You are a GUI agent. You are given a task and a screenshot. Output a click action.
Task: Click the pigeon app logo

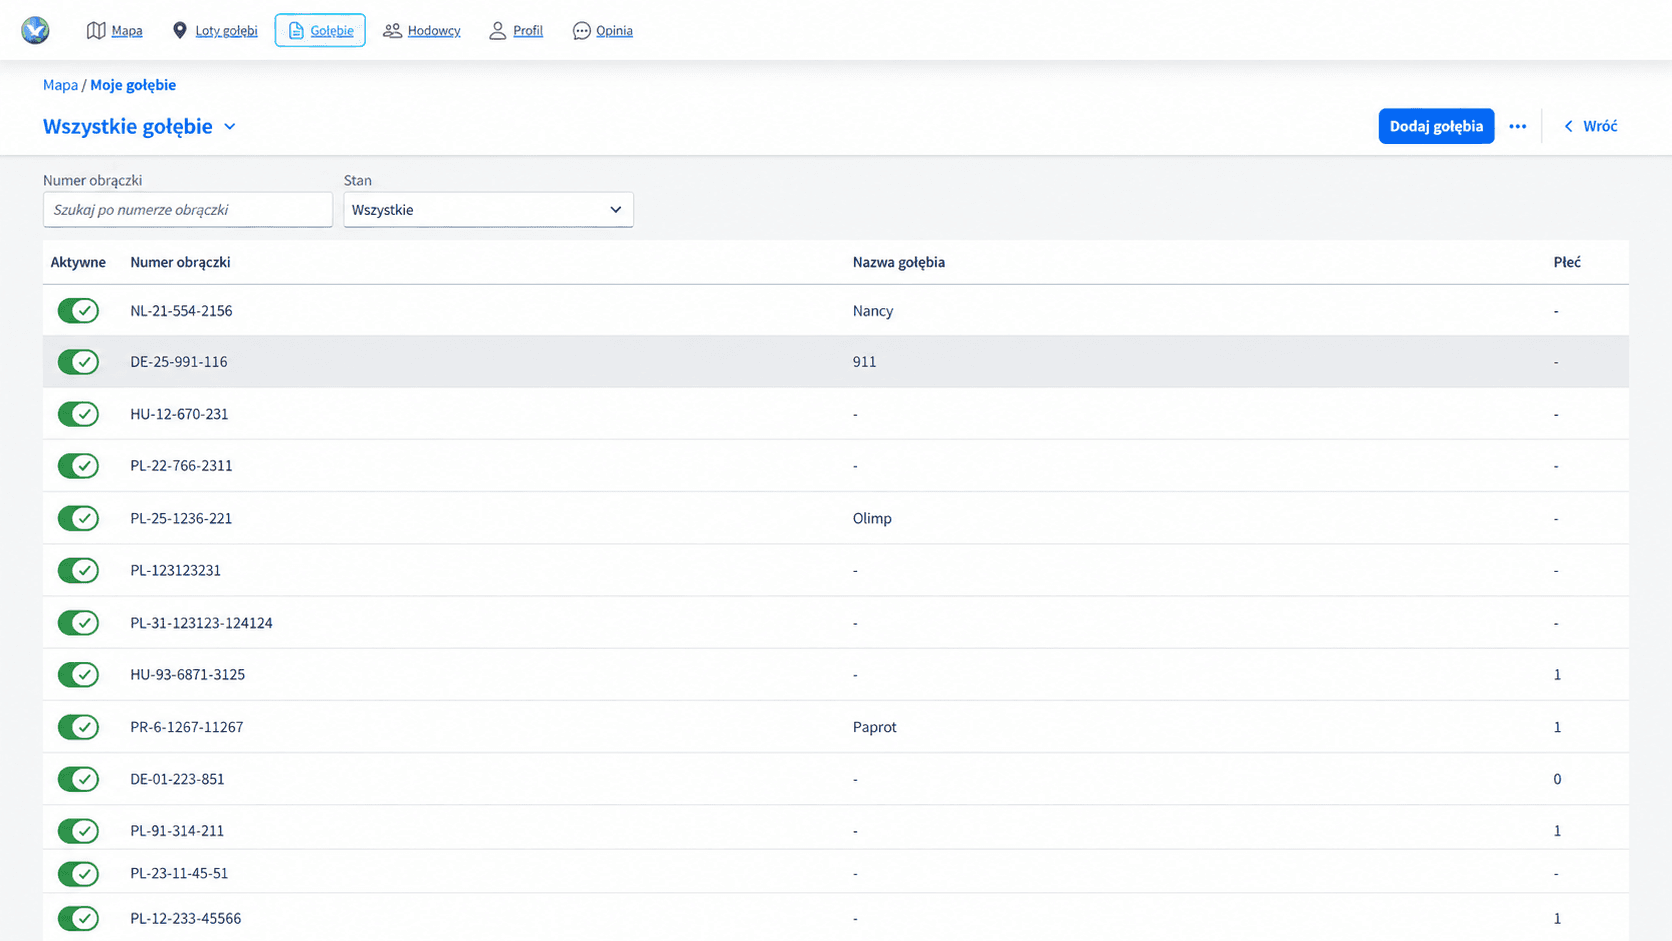point(35,30)
